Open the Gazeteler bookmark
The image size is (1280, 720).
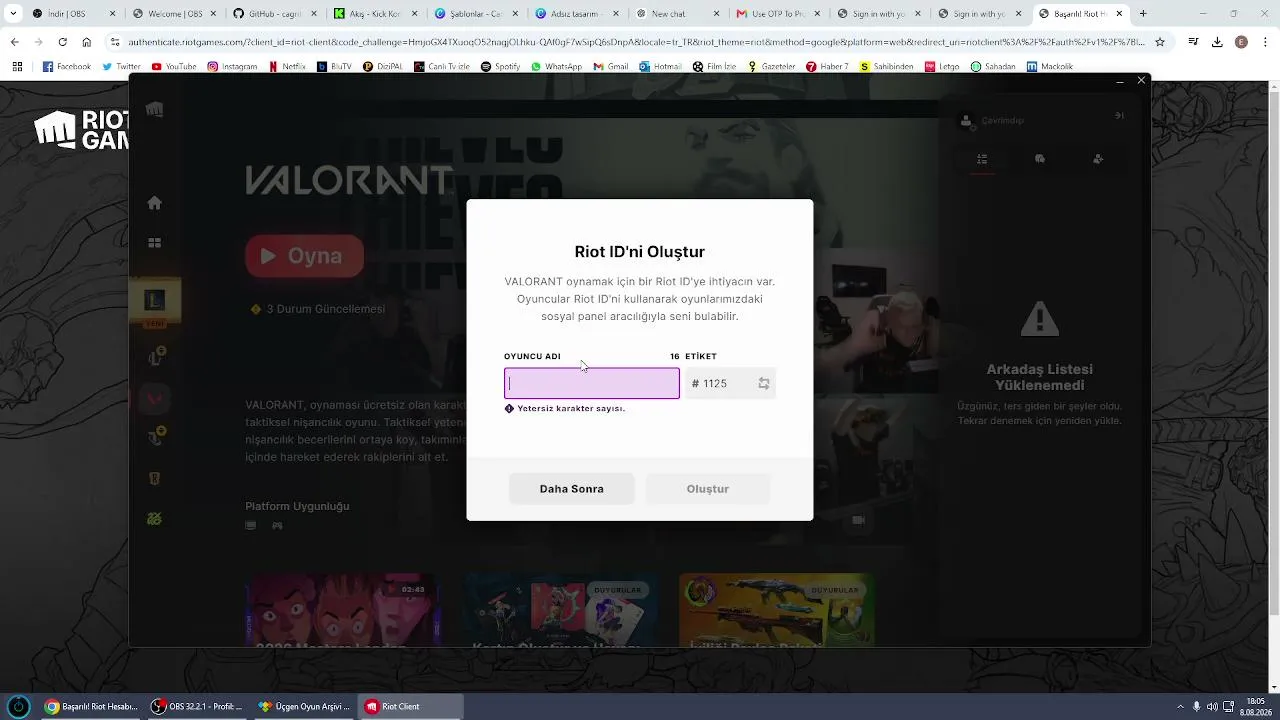tap(772, 67)
